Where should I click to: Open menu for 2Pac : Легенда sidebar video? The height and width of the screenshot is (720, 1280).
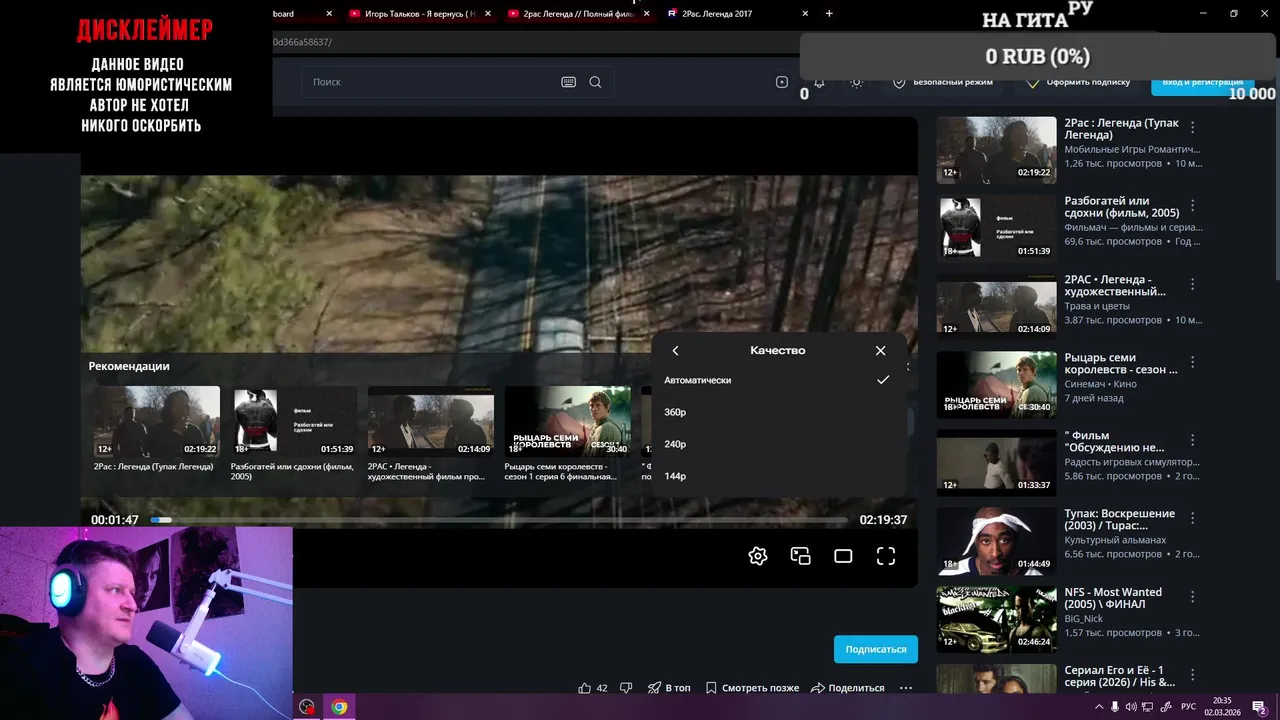1192,128
